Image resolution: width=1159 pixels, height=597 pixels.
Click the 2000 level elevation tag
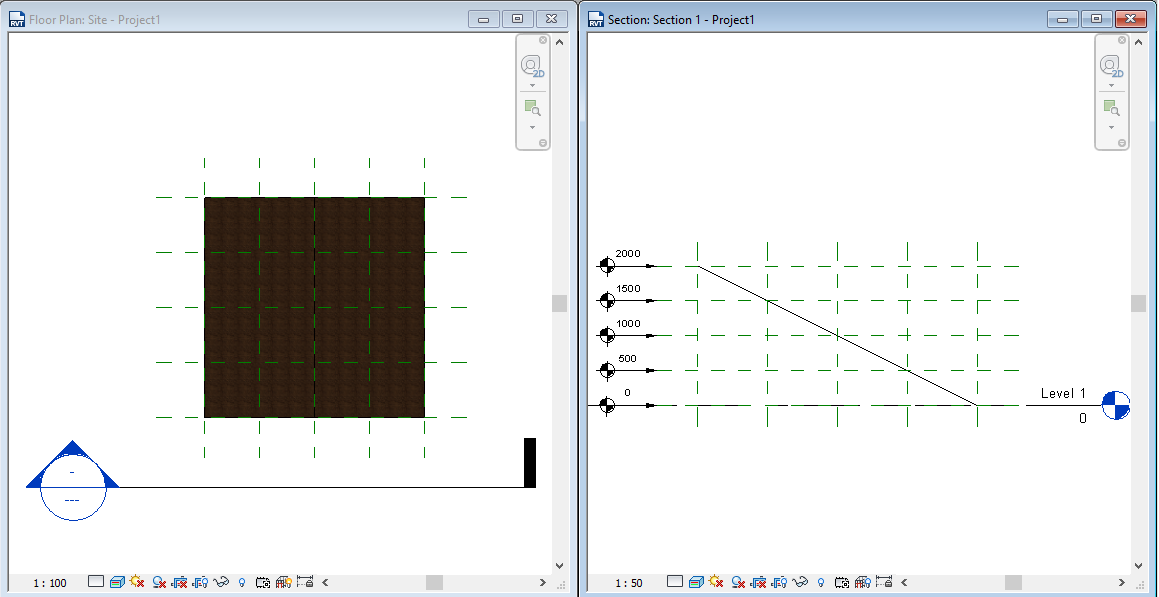tap(628, 253)
